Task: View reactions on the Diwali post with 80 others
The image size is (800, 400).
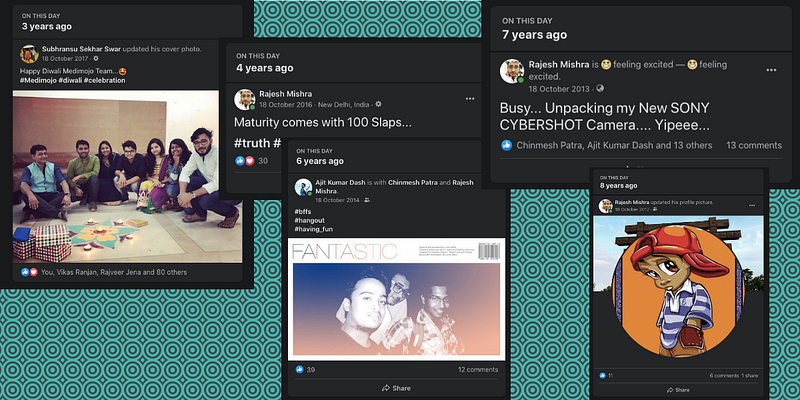Action: click(29, 272)
